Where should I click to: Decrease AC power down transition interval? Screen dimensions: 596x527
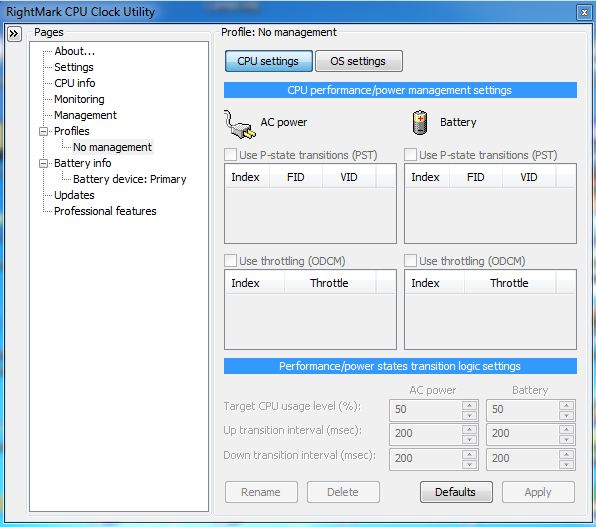[469, 464]
